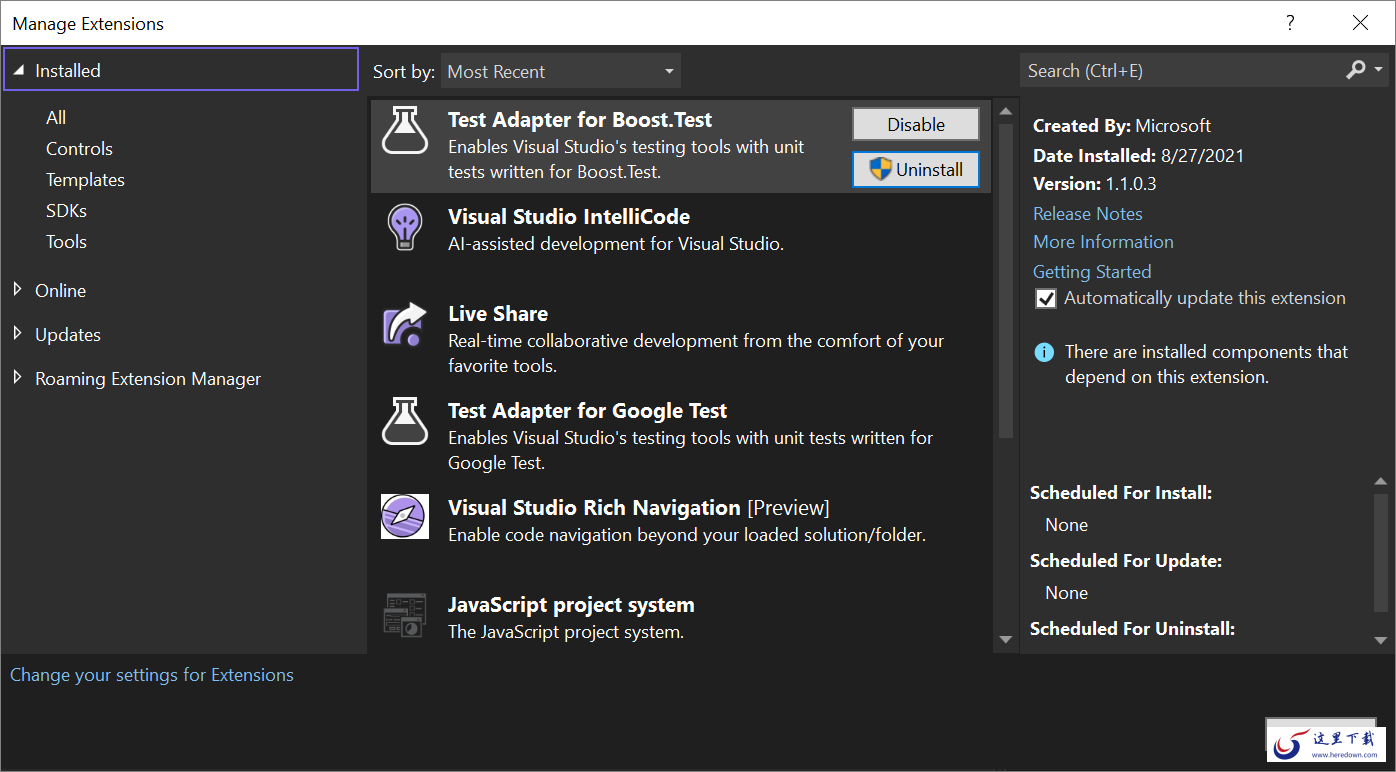This screenshot has height=772, width=1396.
Task: Expand the Online category
Action: coord(17,290)
